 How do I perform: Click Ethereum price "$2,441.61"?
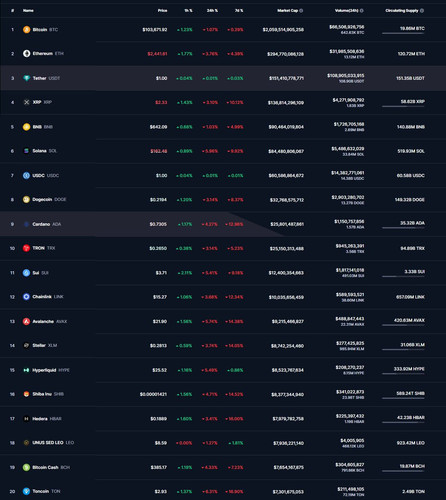click(x=157, y=54)
